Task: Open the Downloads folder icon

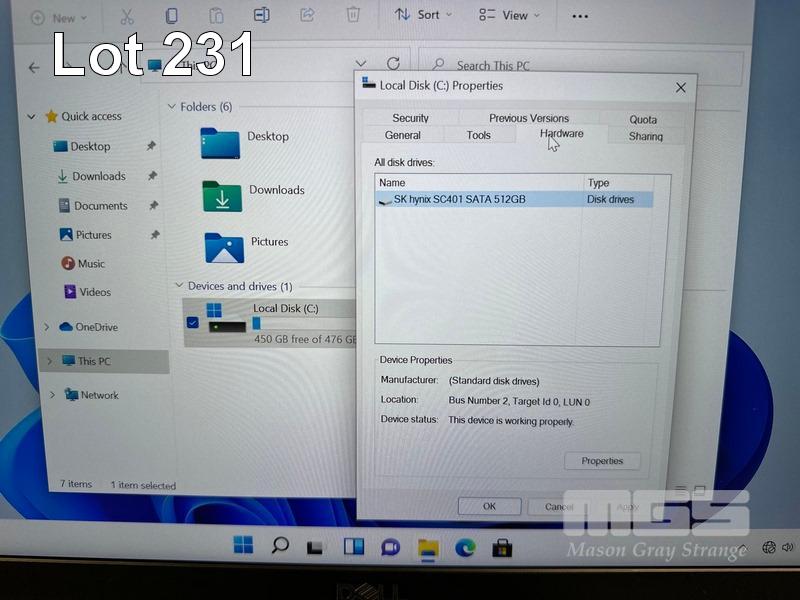Action: tap(222, 196)
